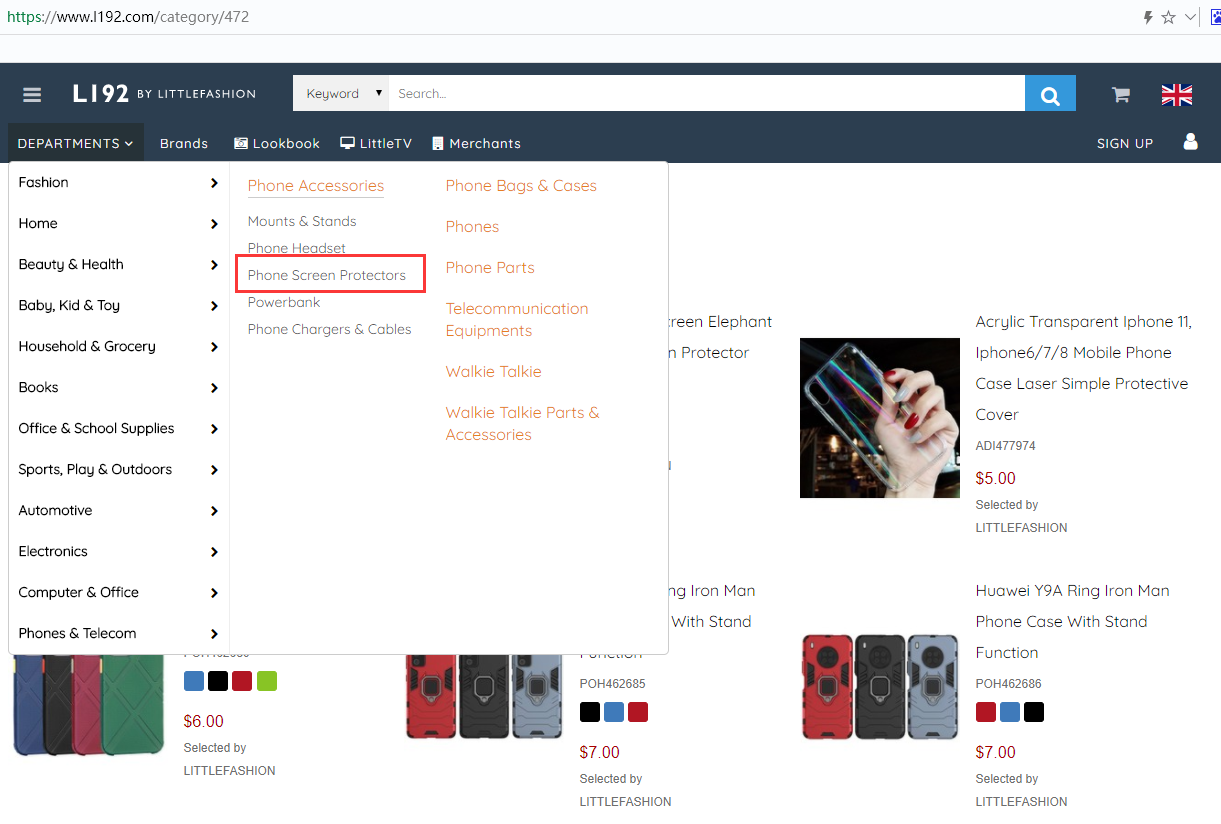Pick the black swatch for item POH462686

(1034, 712)
